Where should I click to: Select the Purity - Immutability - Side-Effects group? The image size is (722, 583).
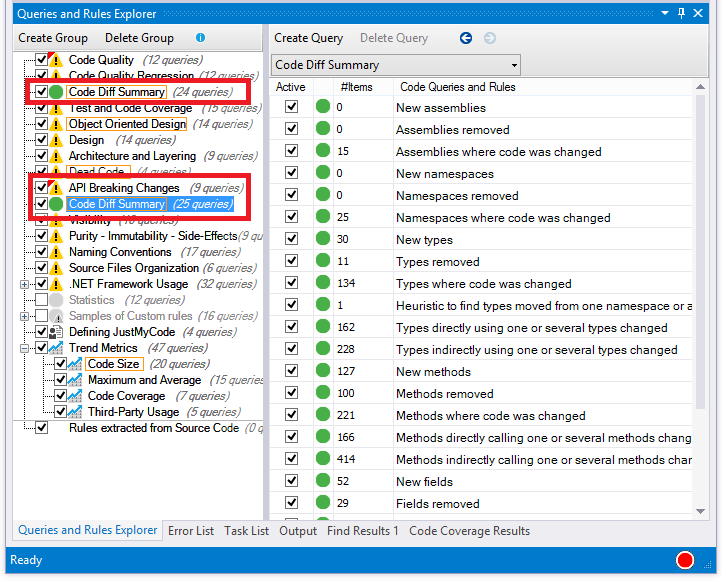153,236
